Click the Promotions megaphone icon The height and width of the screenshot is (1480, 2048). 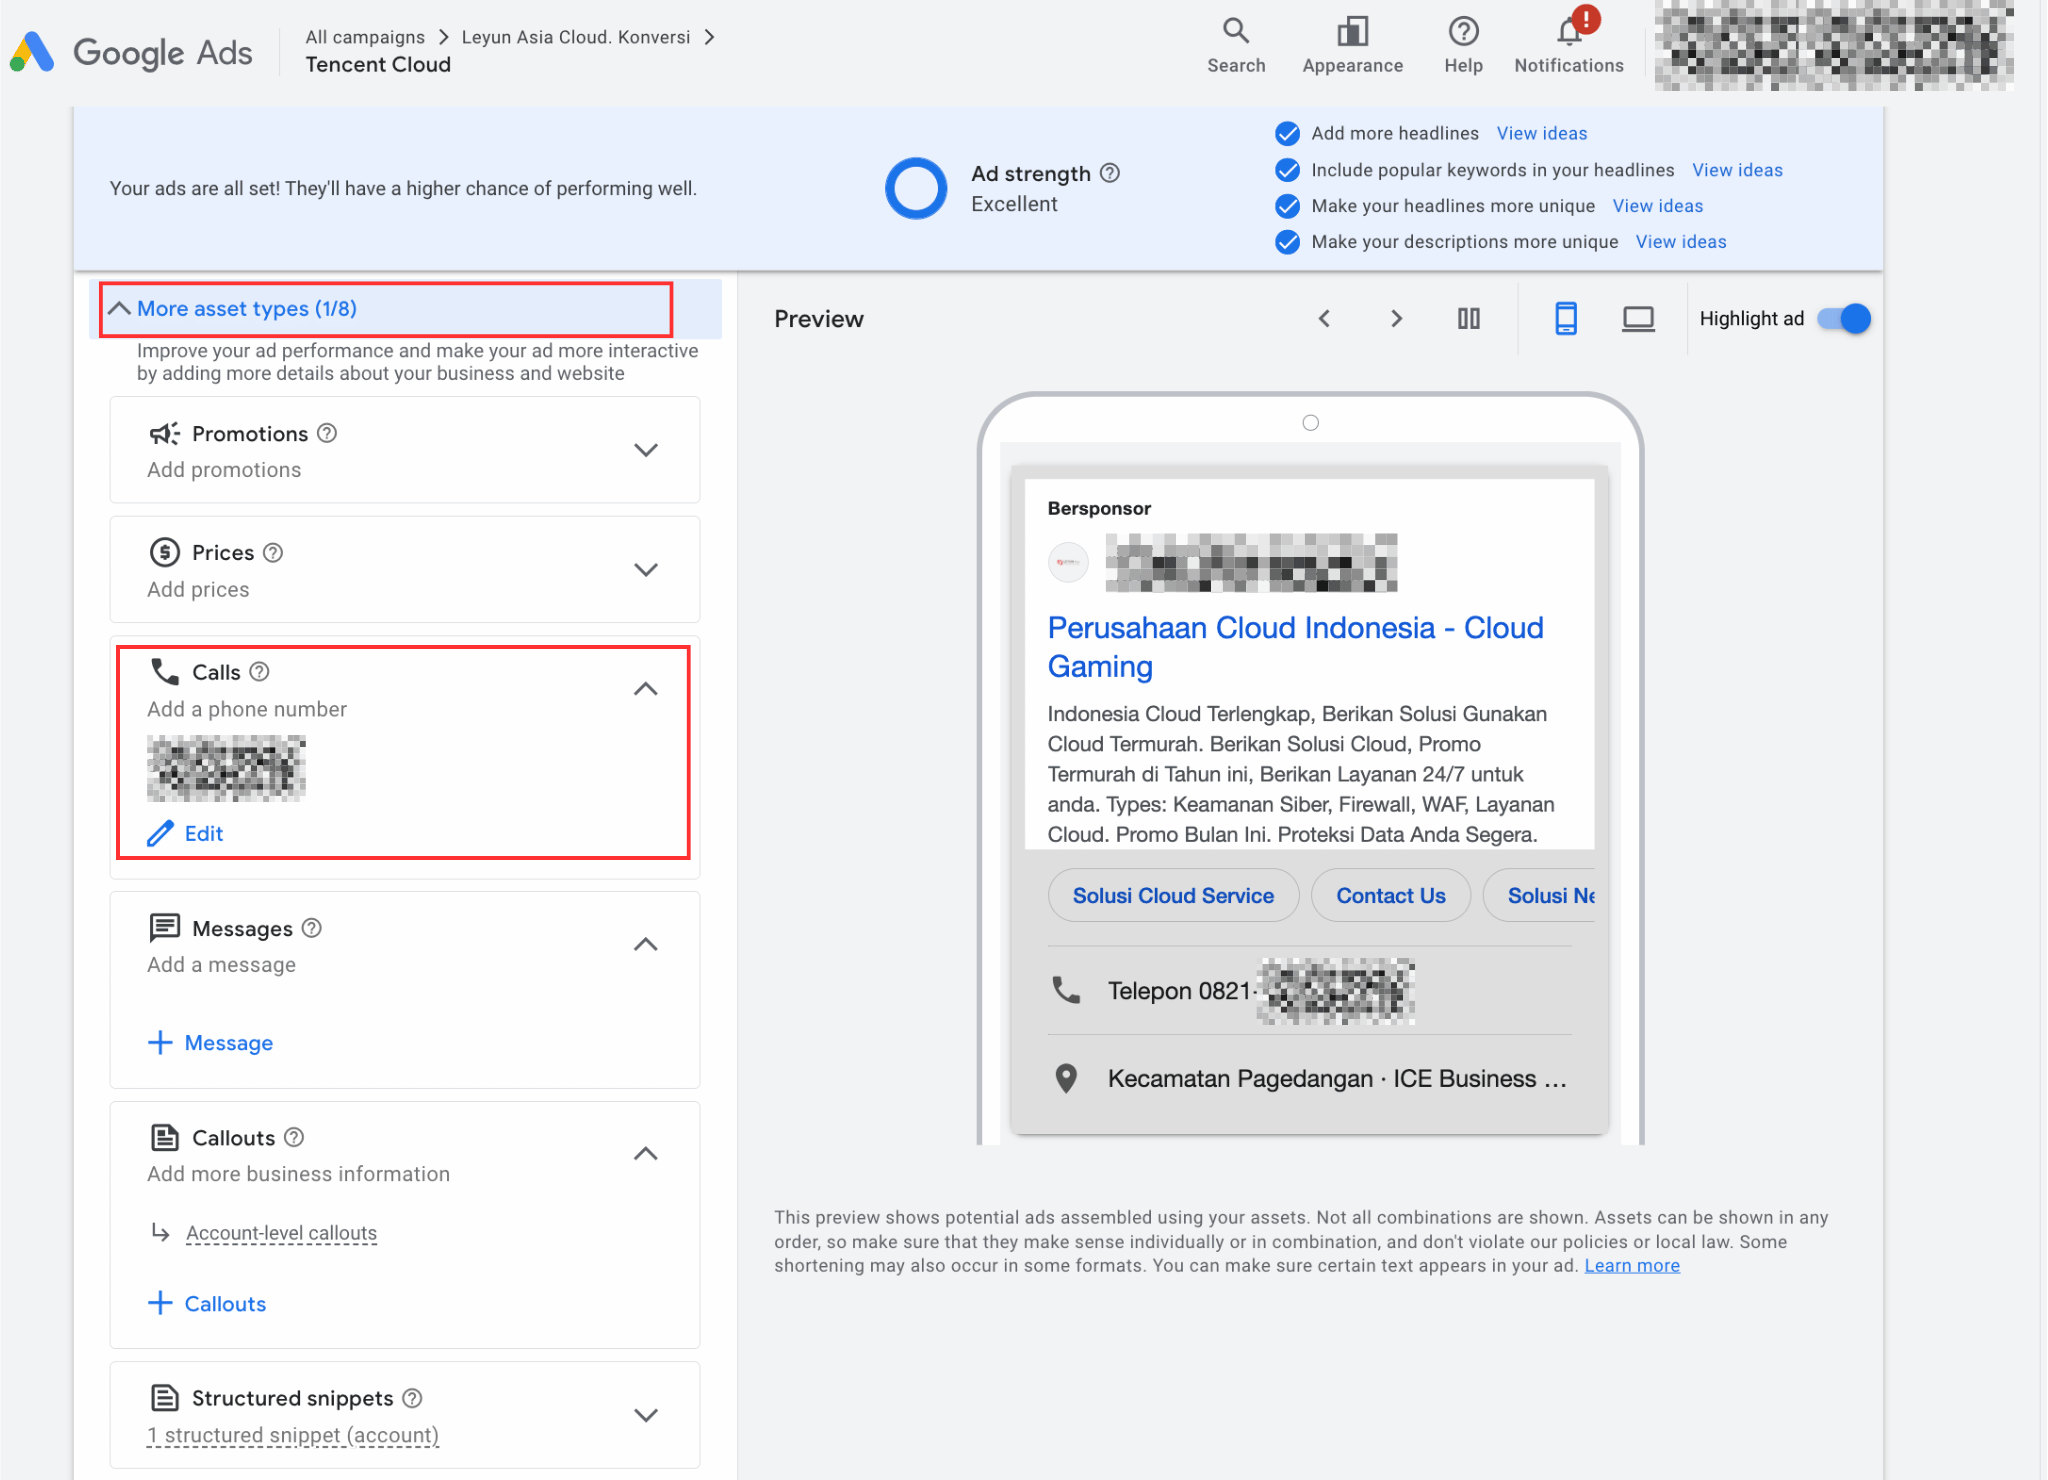pos(164,433)
